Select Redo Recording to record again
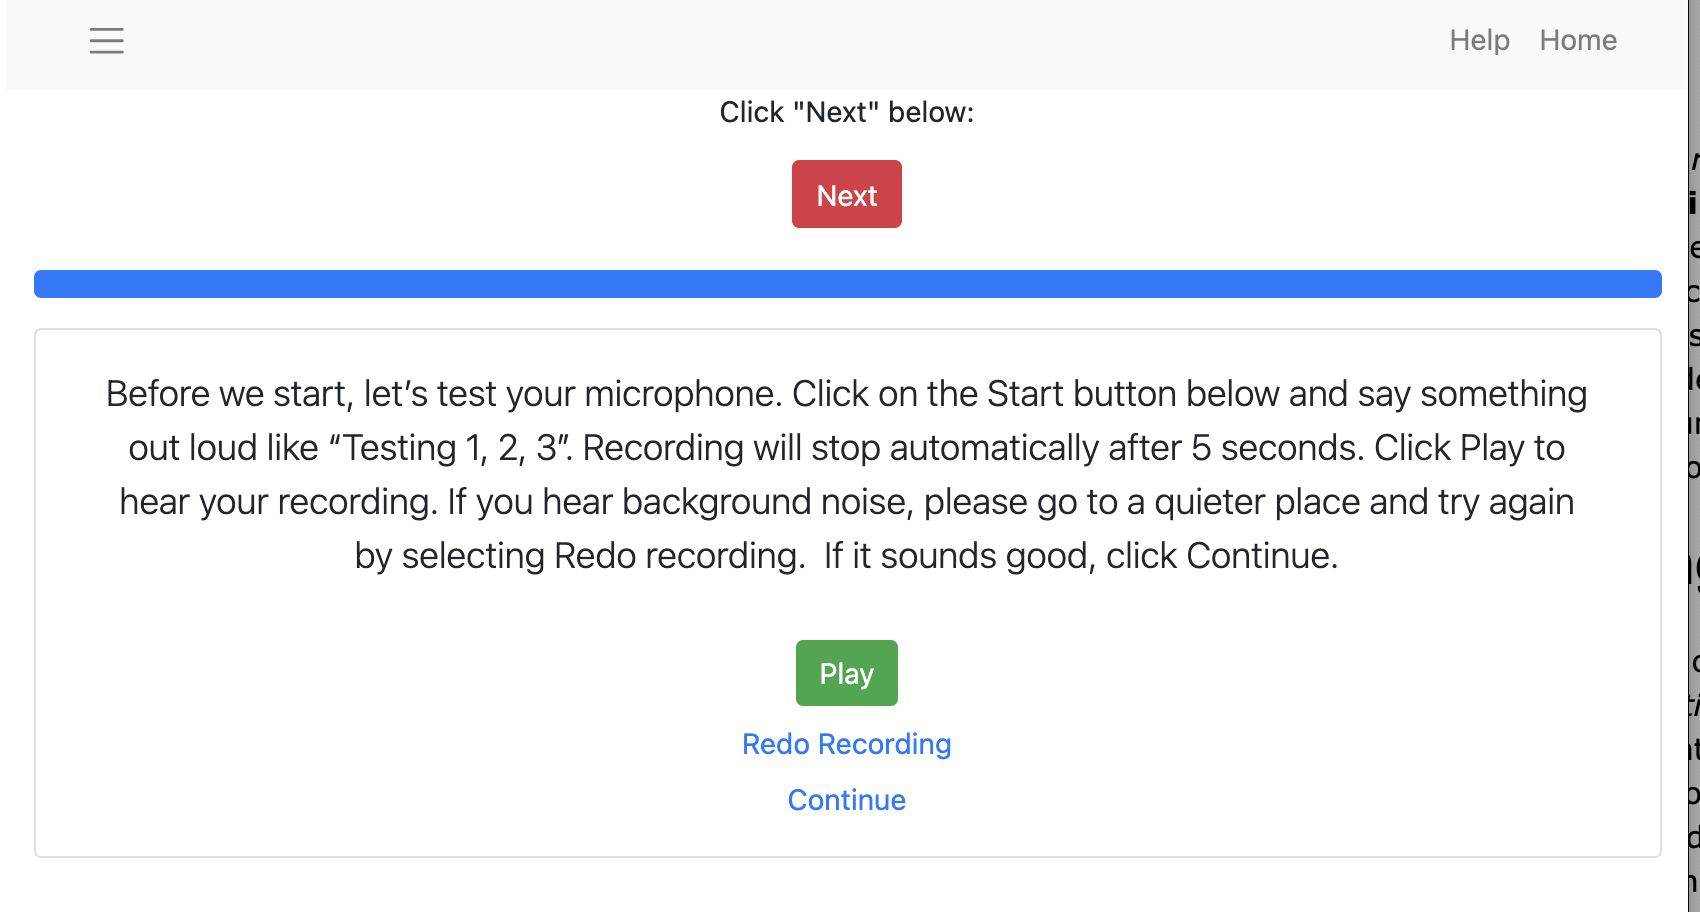The height and width of the screenshot is (912, 1700). click(x=846, y=744)
